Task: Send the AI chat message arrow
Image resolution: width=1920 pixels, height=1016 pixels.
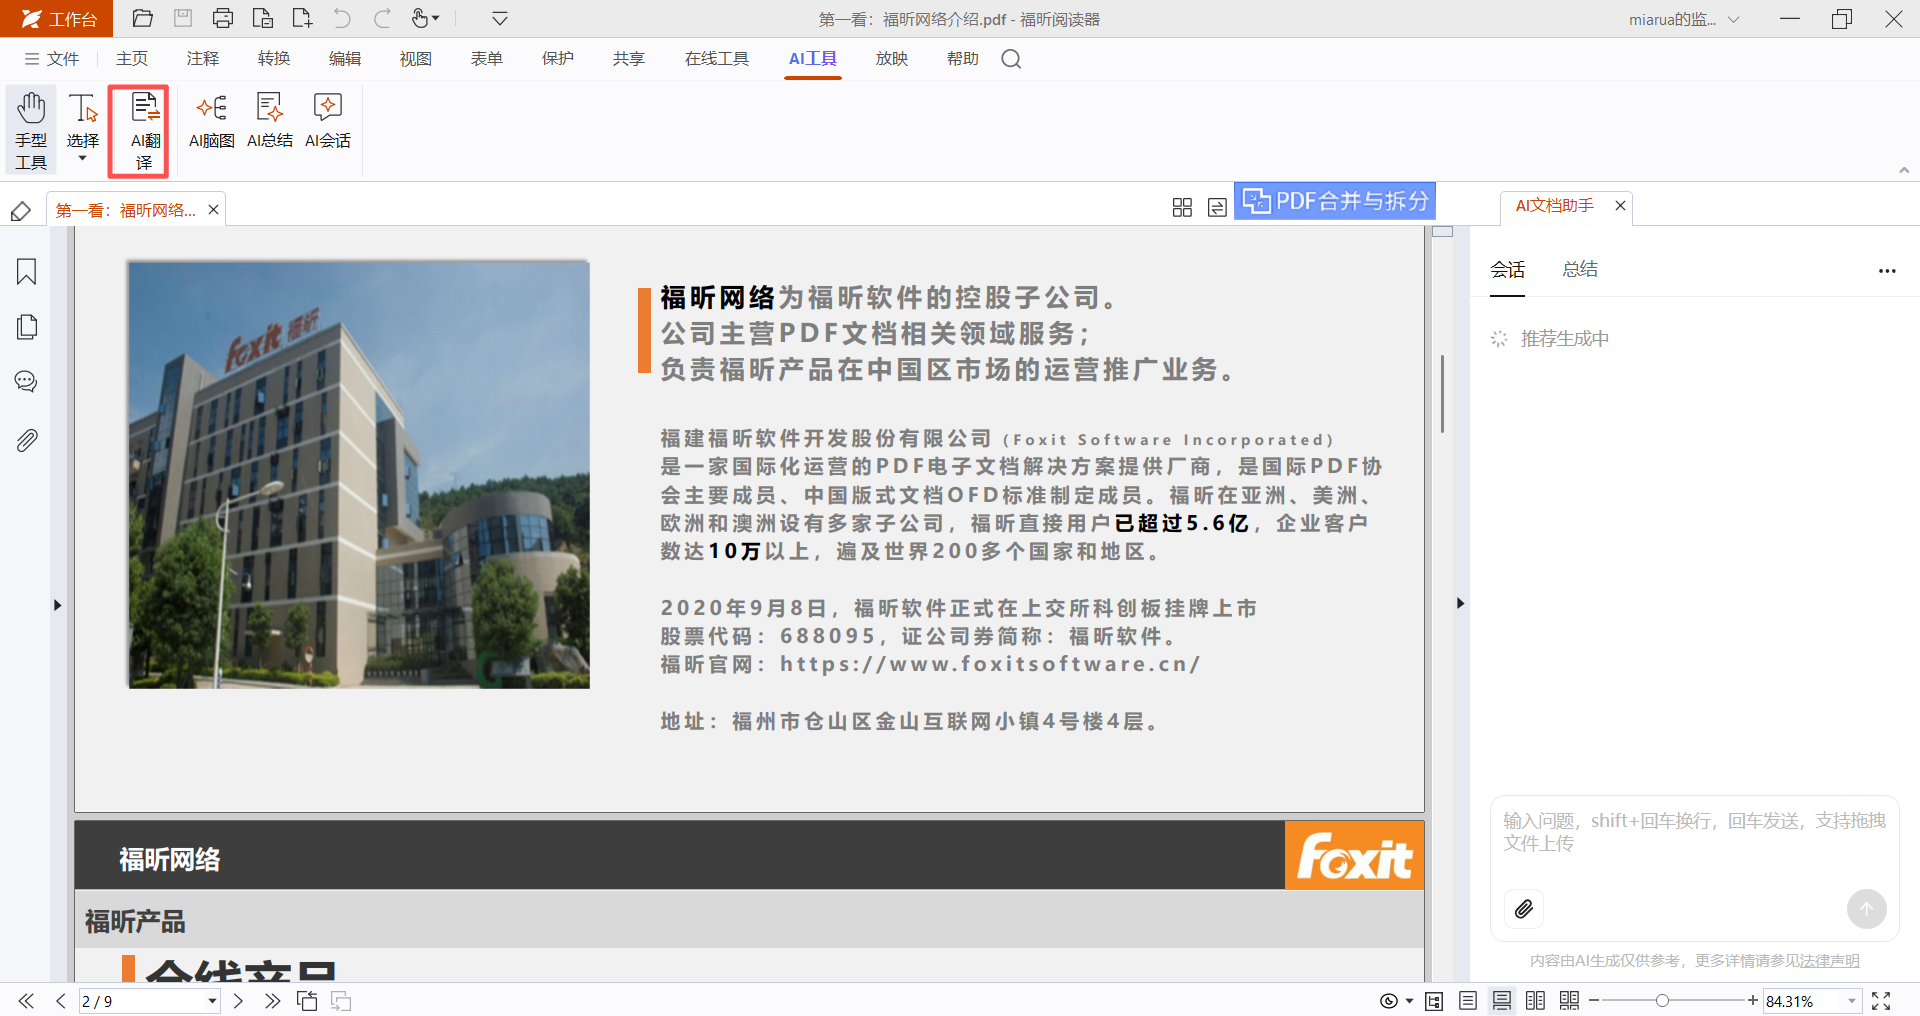Action: 1866,909
